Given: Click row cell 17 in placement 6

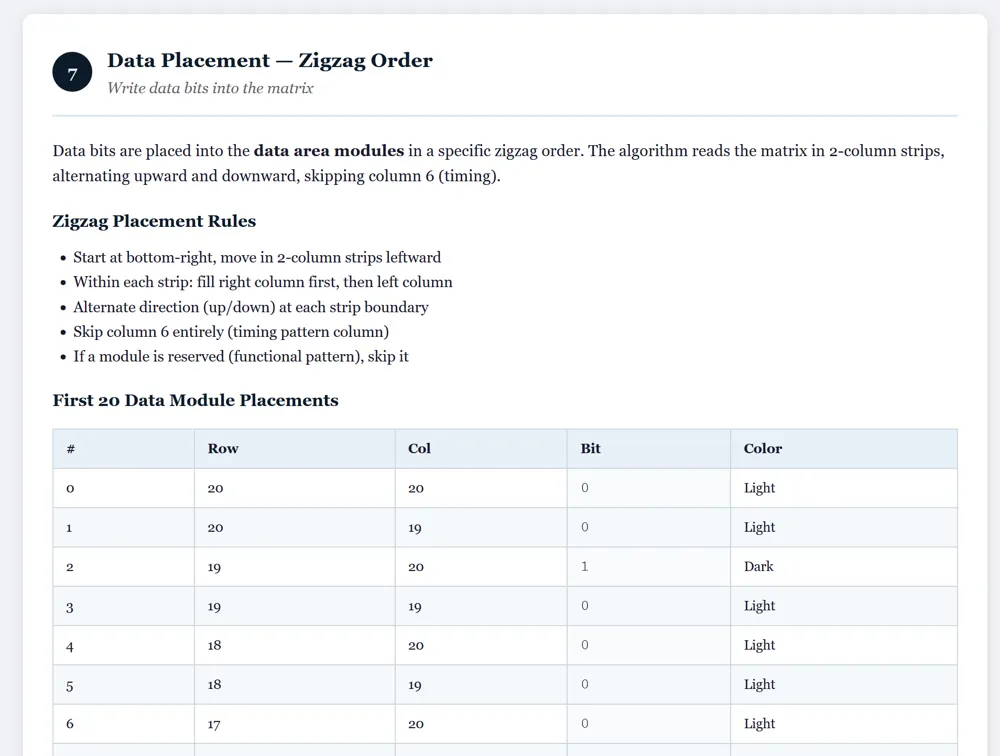Looking at the screenshot, I should [x=295, y=724].
